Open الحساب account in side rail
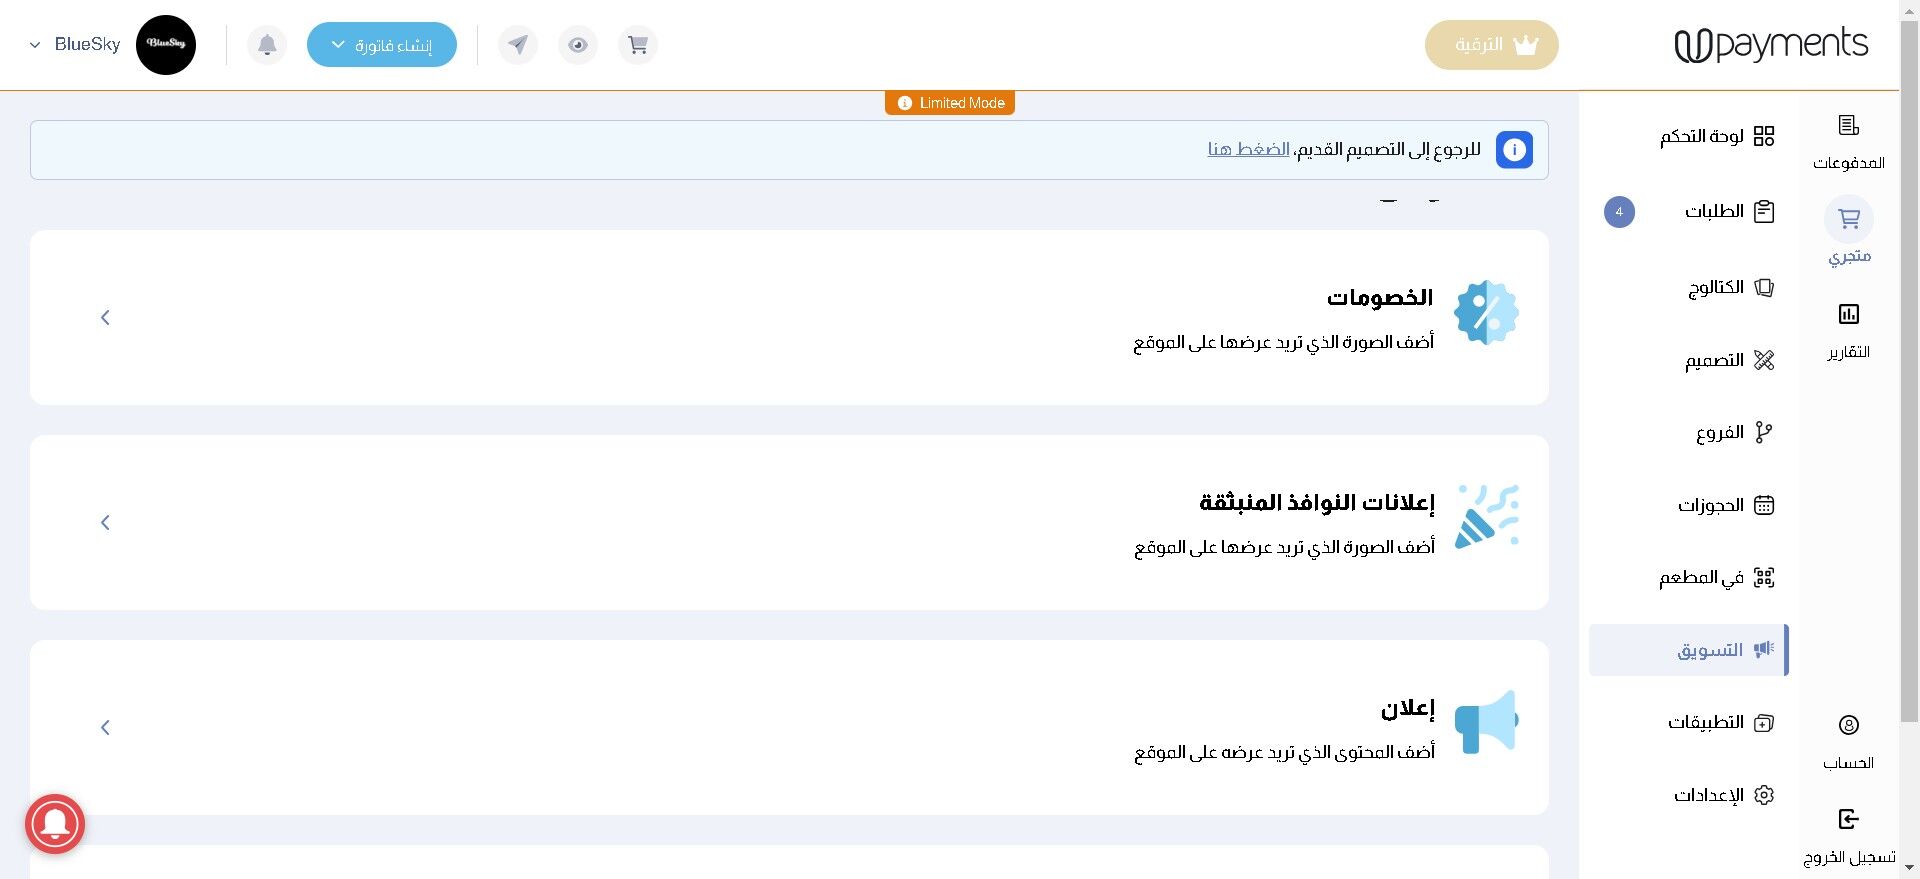The height and width of the screenshot is (879, 1920). pyautogui.click(x=1849, y=741)
